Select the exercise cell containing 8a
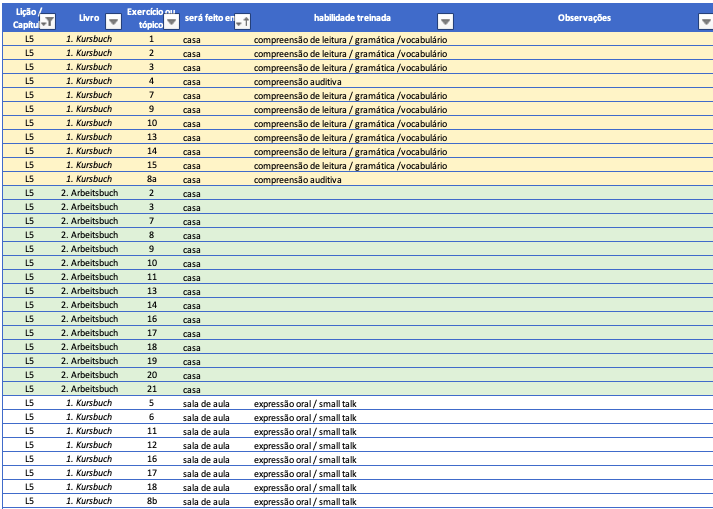 point(151,180)
